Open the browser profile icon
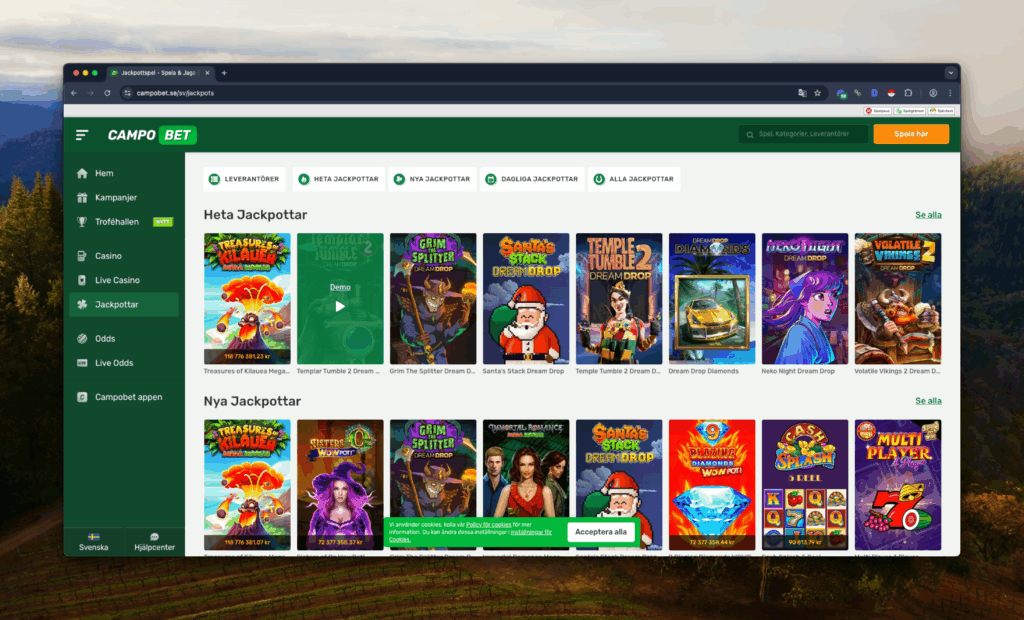The image size is (1024, 620). (x=933, y=93)
